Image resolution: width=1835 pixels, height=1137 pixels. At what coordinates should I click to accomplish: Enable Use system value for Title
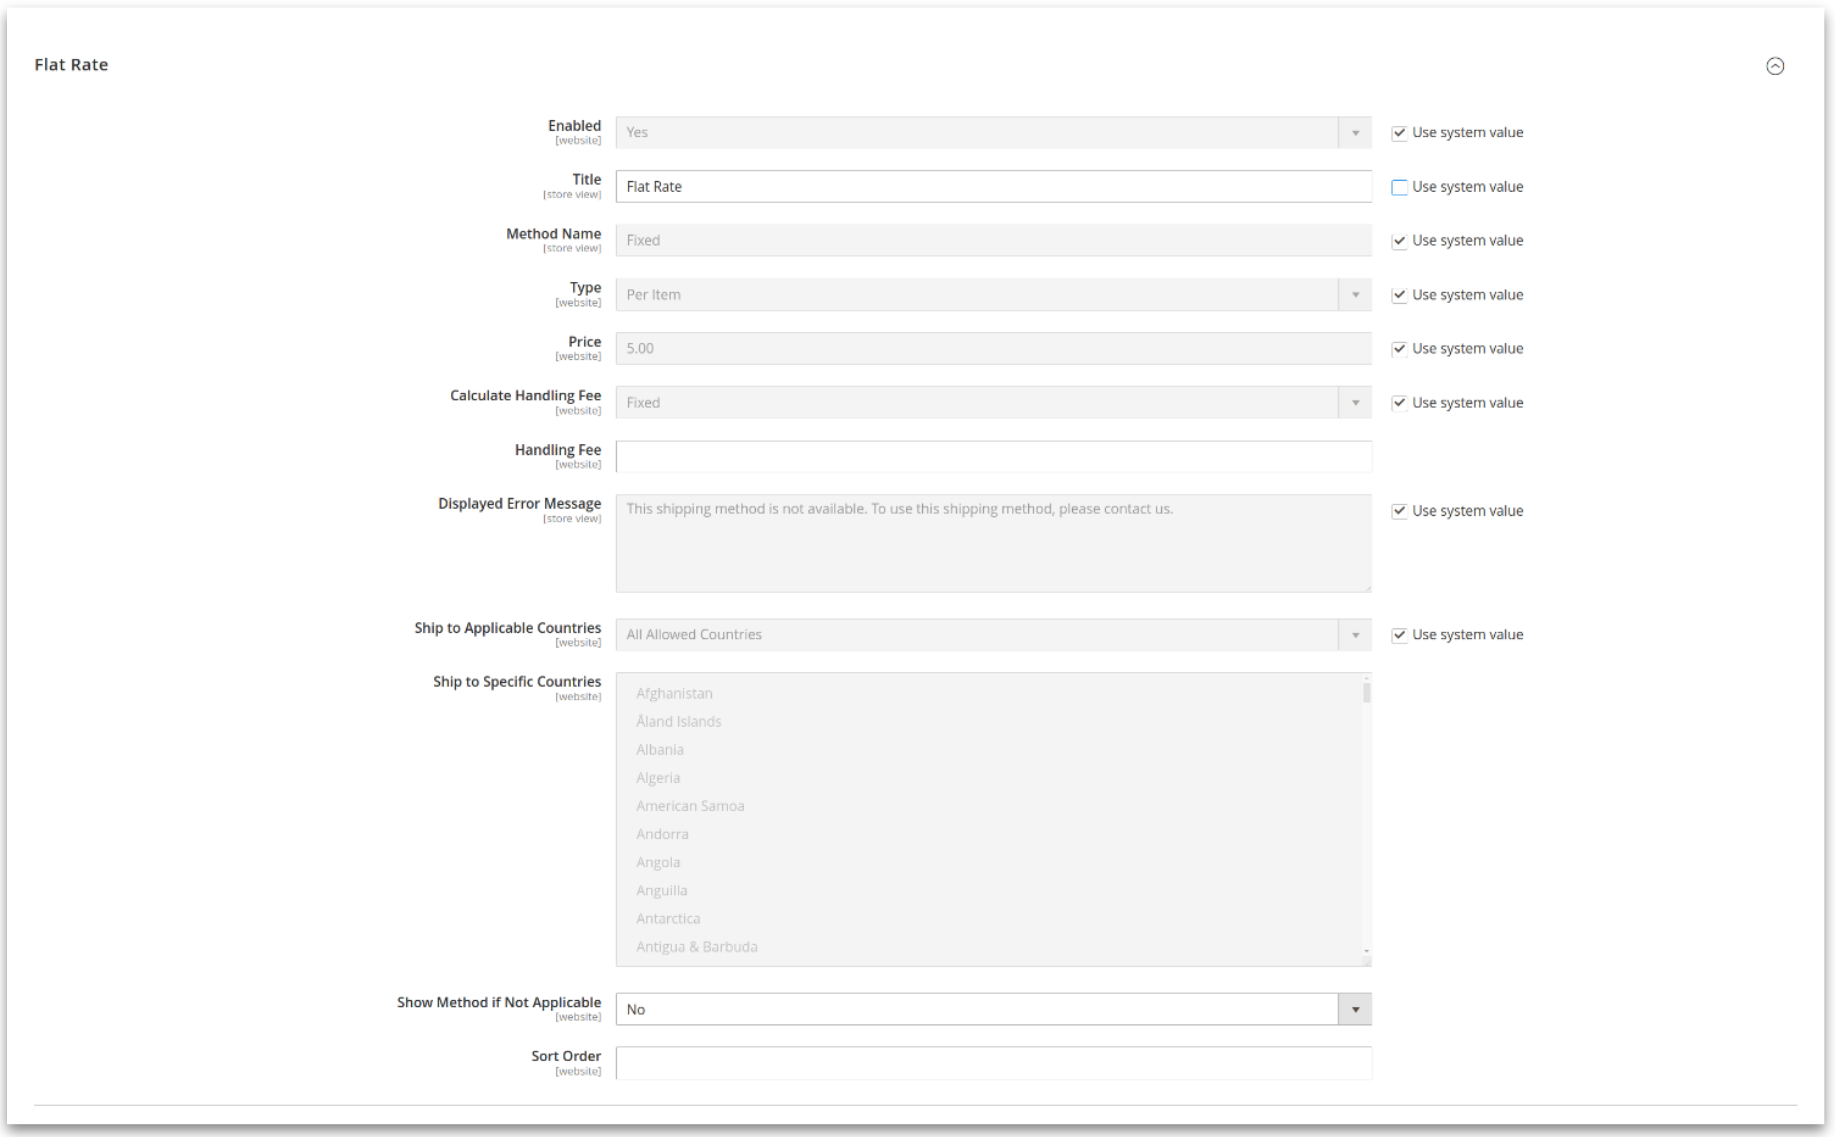click(x=1399, y=187)
